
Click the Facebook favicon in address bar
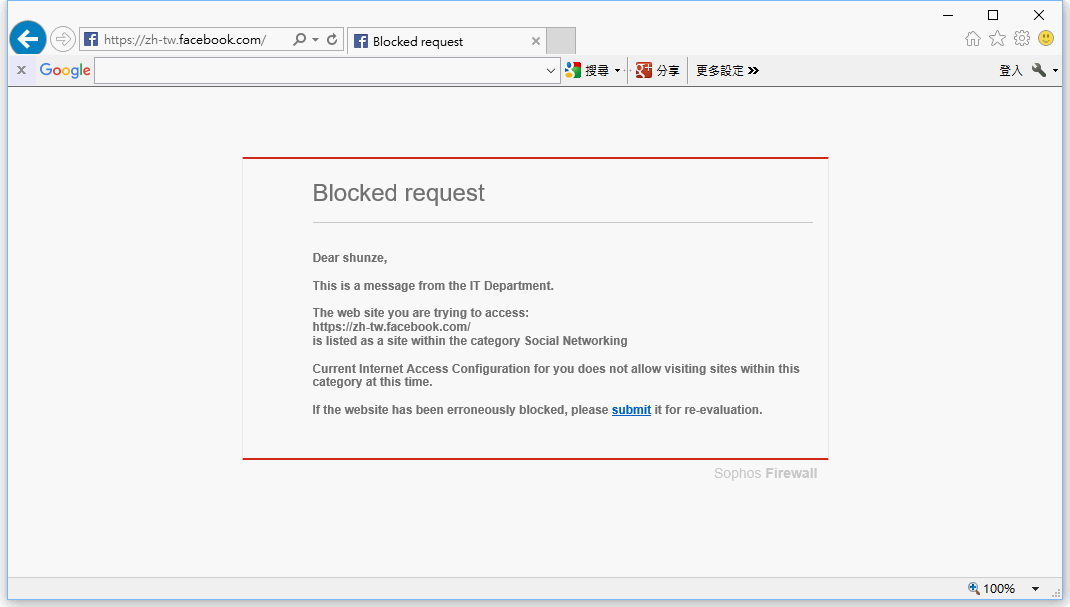[x=91, y=40]
